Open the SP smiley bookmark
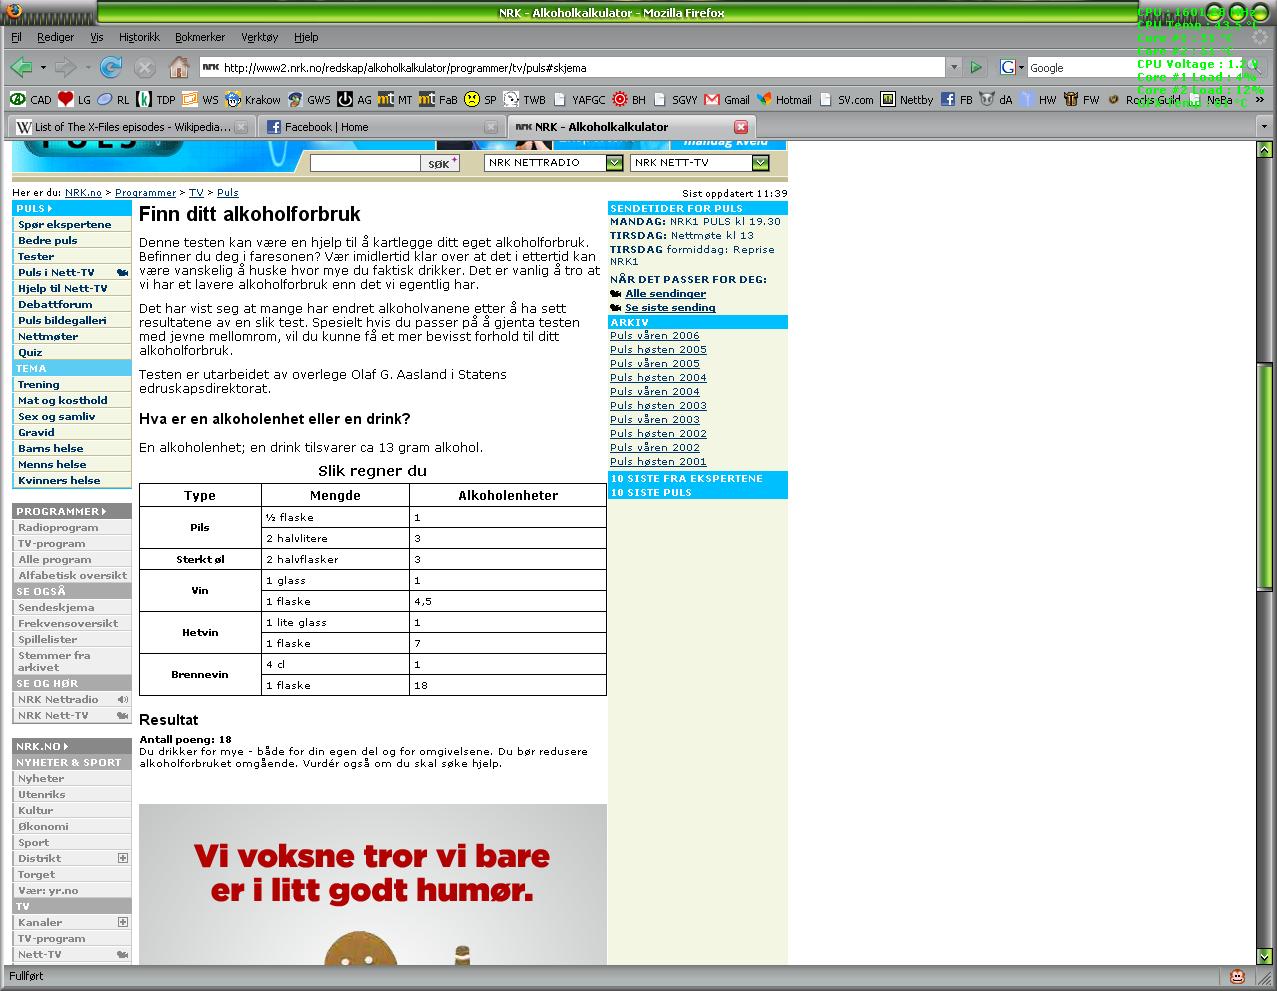 [480, 99]
